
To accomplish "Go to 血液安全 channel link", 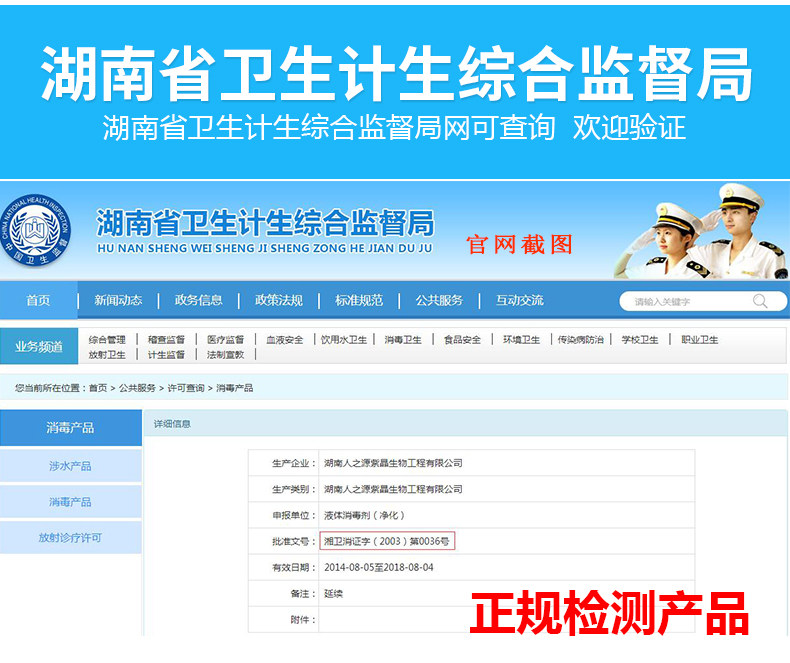I will click(x=285, y=340).
